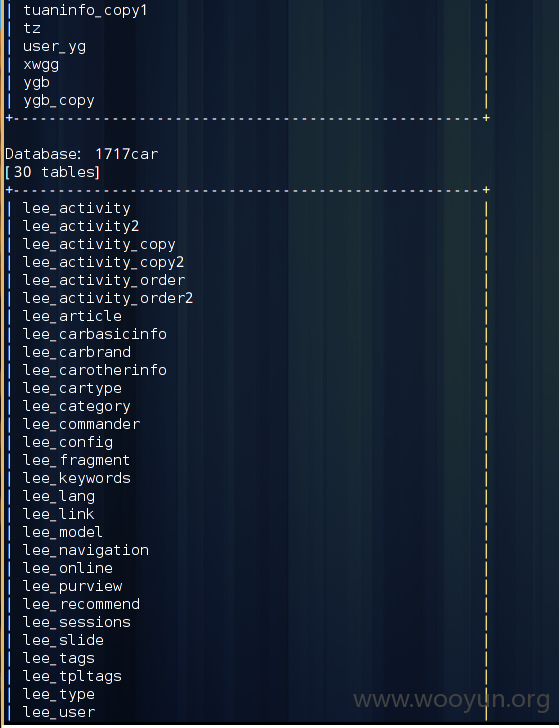Select the xwgg table name
559x728 pixels.
pyautogui.click(x=41, y=65)
